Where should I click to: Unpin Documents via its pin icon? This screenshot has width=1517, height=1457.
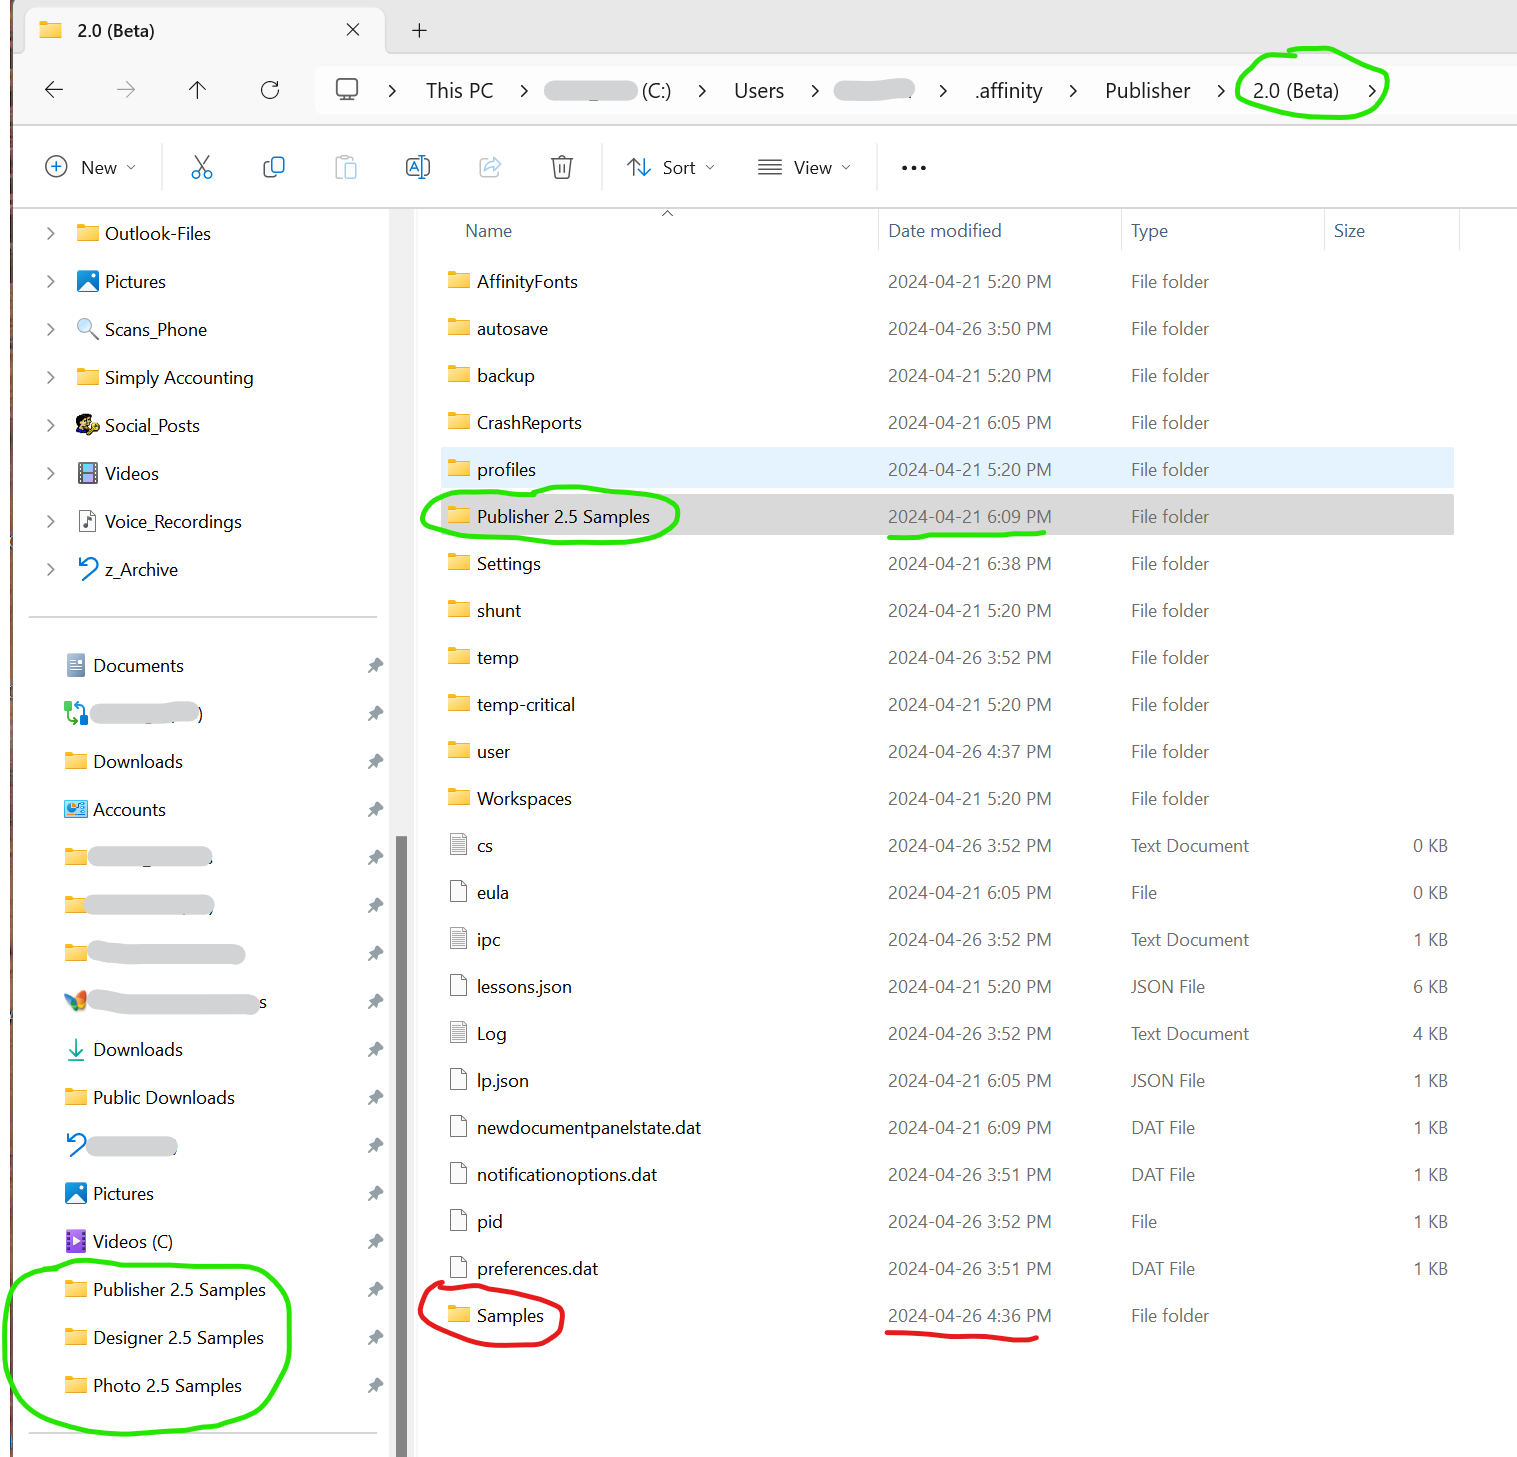375,665
